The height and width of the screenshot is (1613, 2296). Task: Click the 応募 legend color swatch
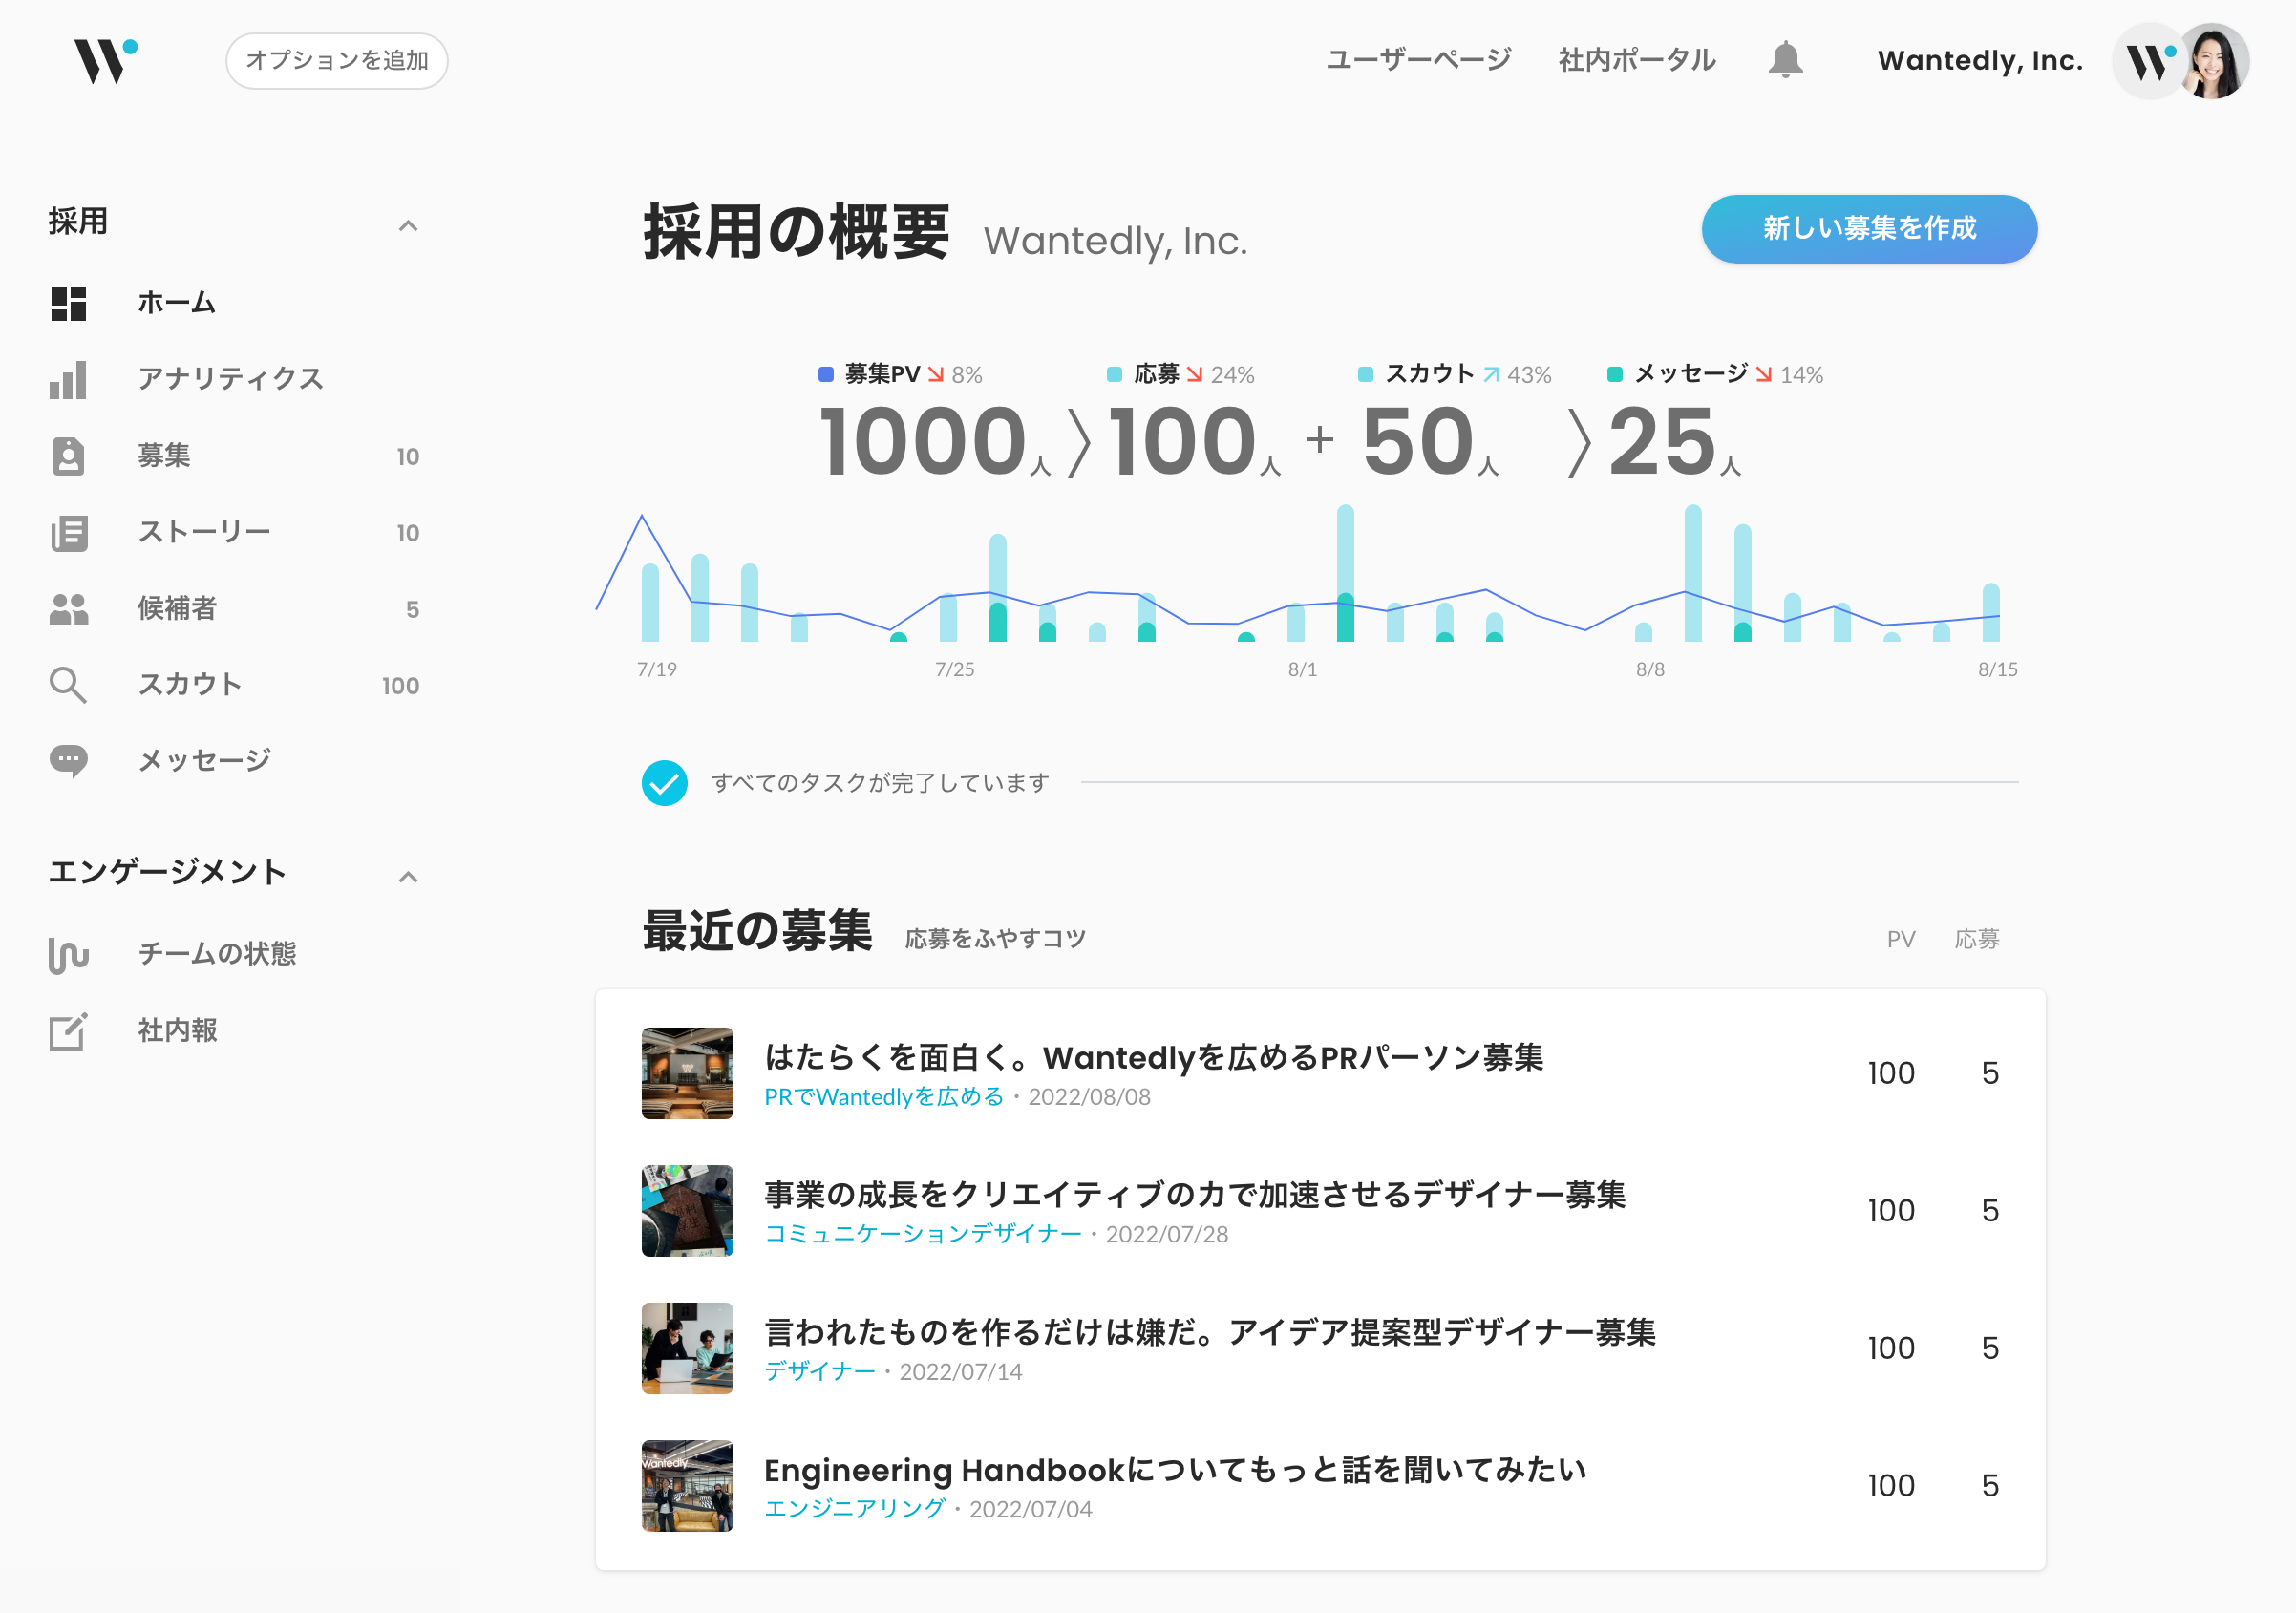pyautogui.click(x=1115, y=374)
